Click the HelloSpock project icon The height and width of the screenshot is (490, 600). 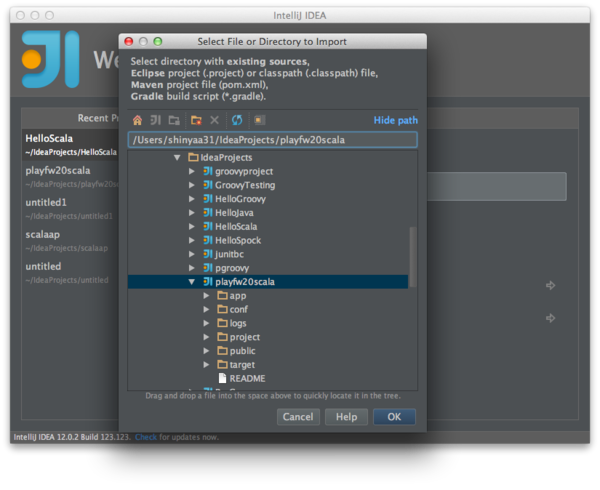[208, 240]
